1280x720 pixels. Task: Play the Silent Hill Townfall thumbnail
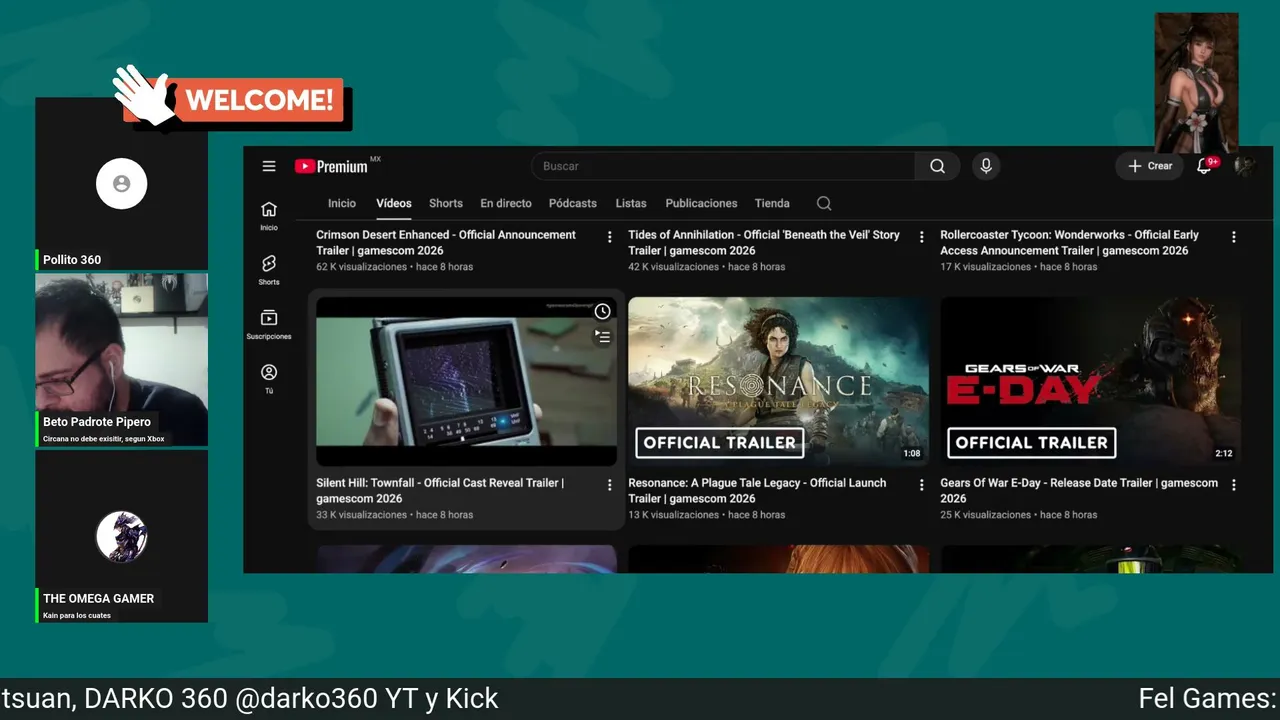[466, 381]
